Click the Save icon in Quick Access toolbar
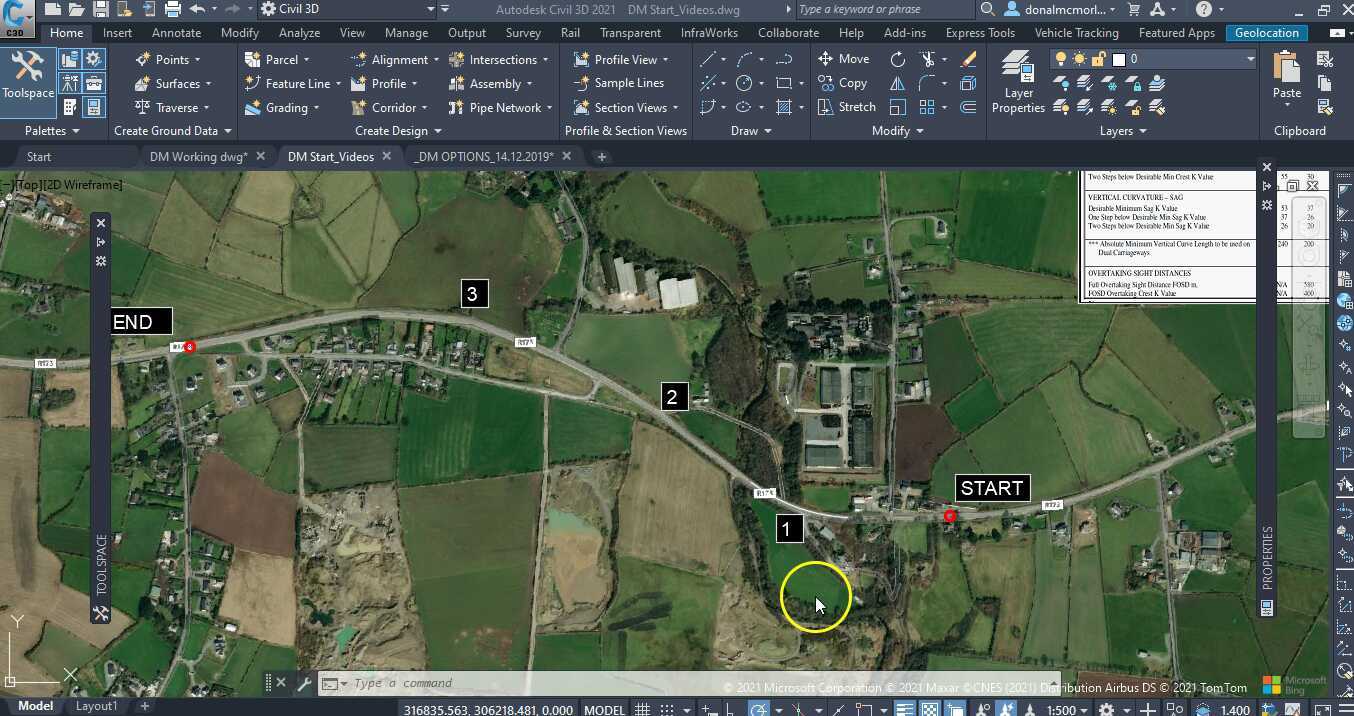This screenshot has width=1354, height=716. (101, 9)
